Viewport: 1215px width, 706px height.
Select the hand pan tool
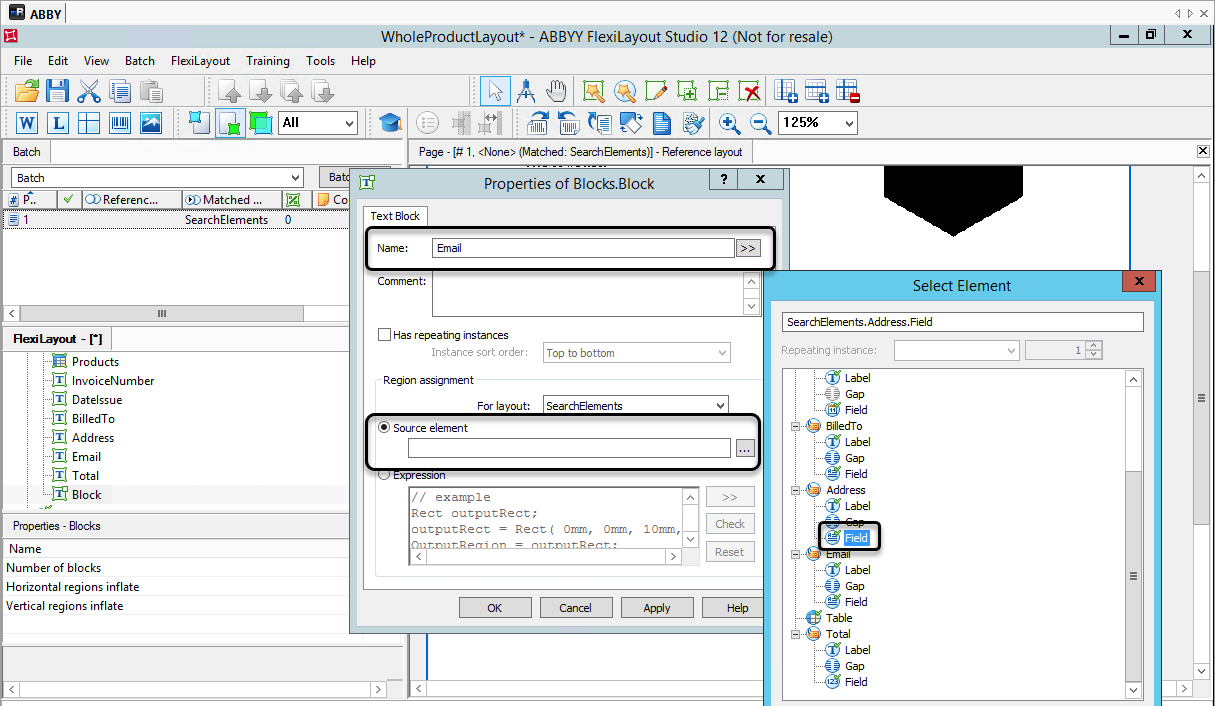[x=556, y=92]
